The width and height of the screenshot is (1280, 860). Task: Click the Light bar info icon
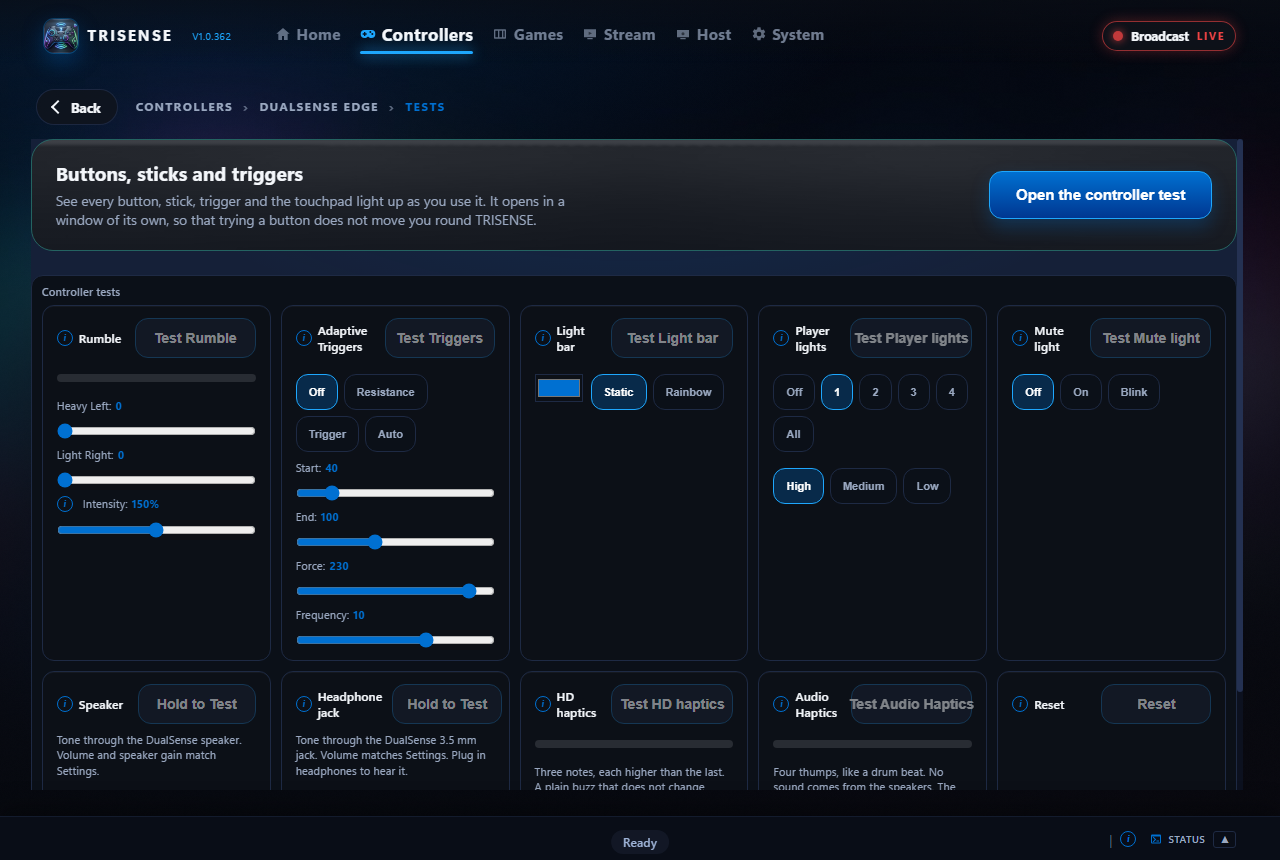pyautogui.click(x=543, y=338)
